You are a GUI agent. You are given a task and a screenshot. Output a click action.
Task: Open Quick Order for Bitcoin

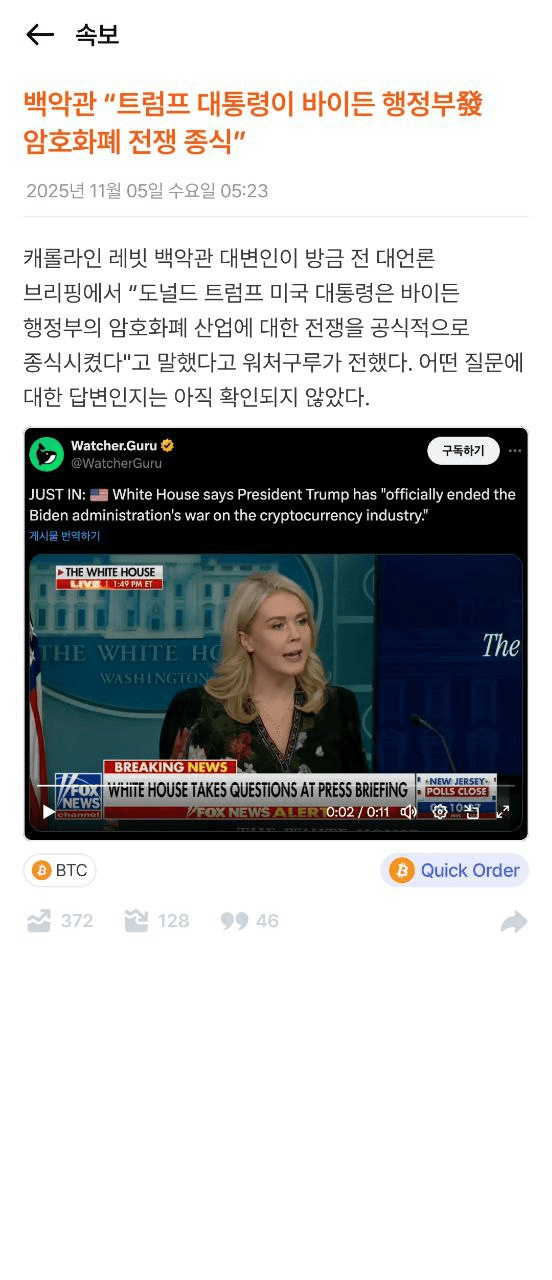tap(455, 870)
